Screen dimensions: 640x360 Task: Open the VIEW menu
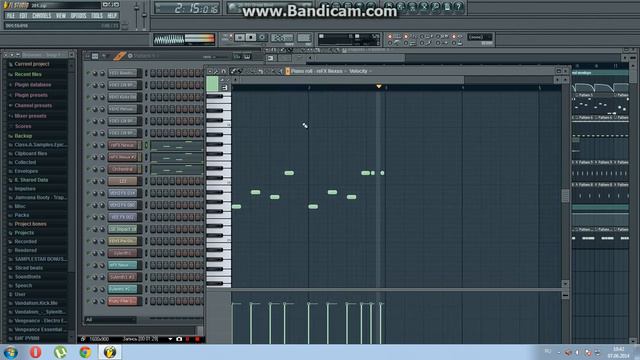tap(61, 16)
